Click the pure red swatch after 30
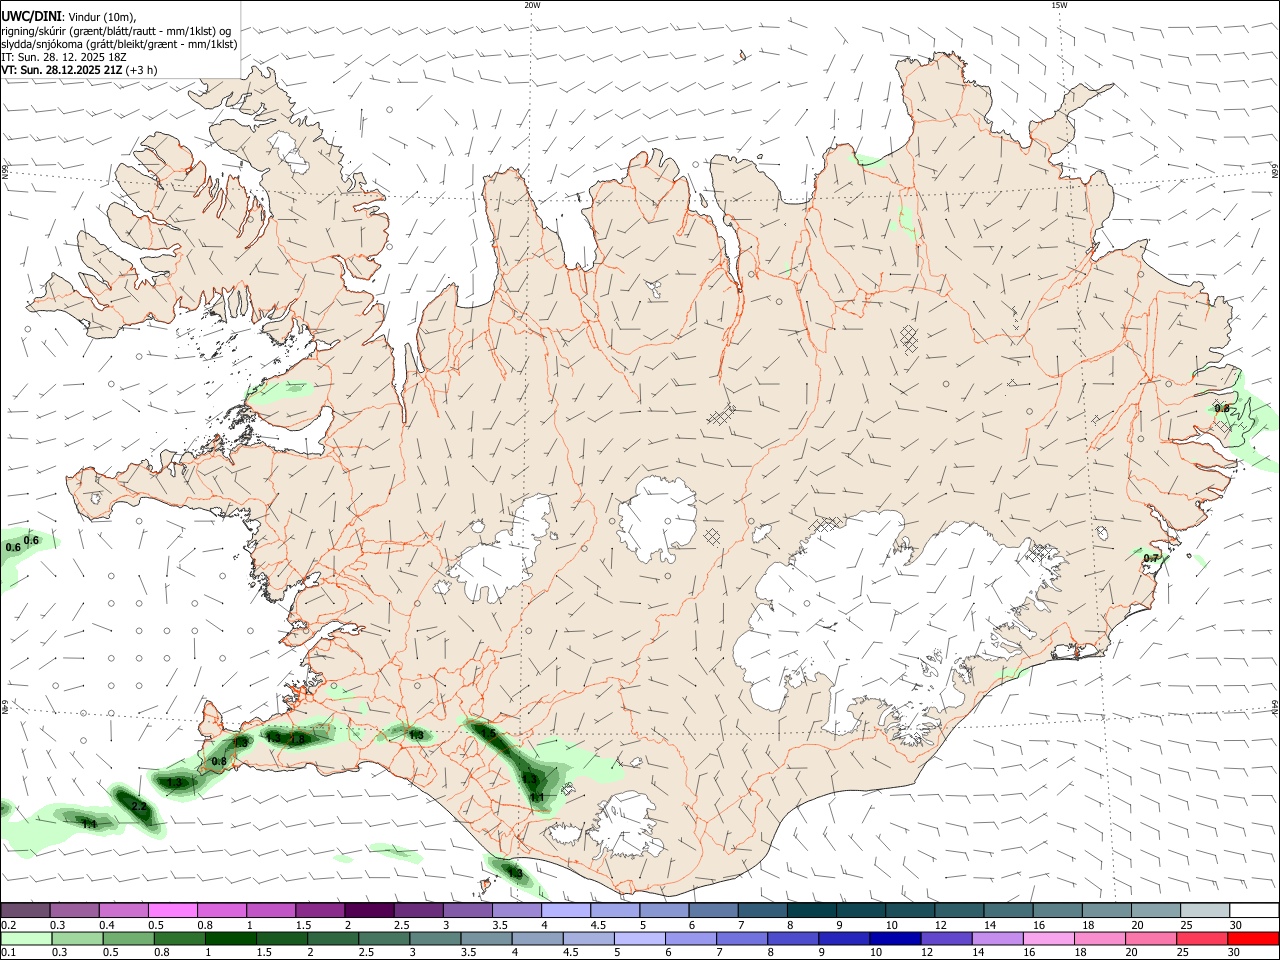The width and height of the screenshot is (1280, 960). 1252,938
